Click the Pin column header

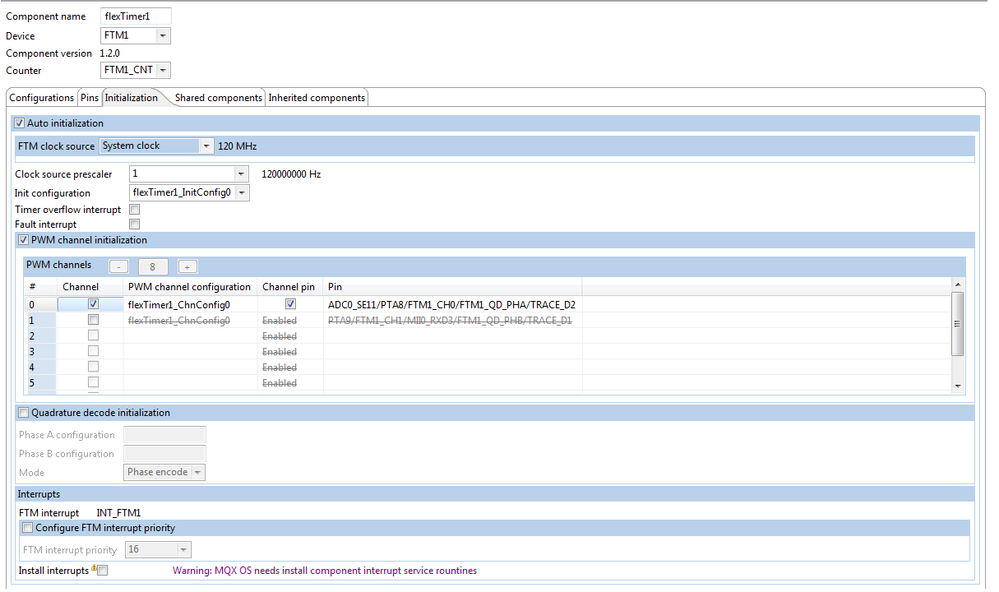coord(452,287)
